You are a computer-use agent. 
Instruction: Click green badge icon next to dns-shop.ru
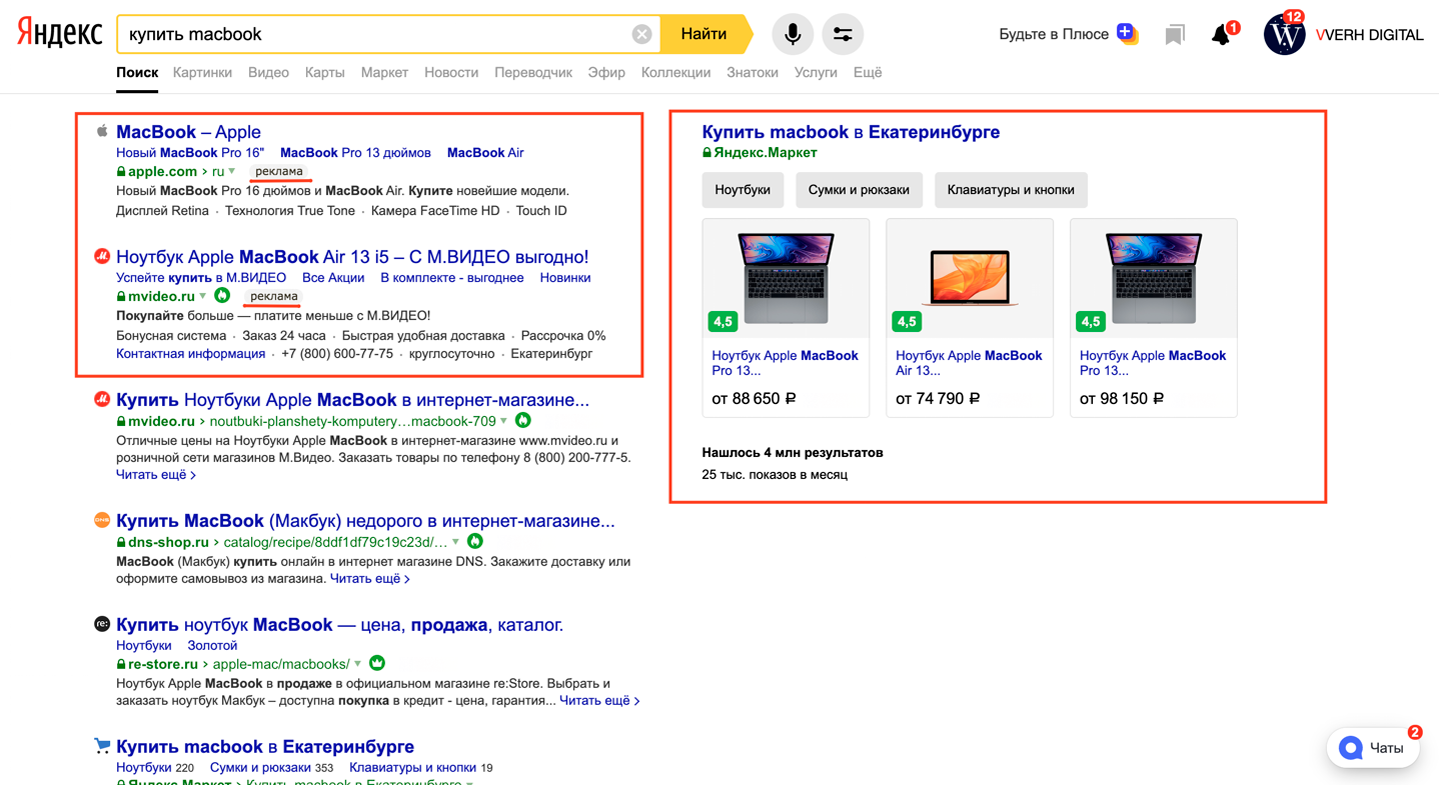[475, 541]
